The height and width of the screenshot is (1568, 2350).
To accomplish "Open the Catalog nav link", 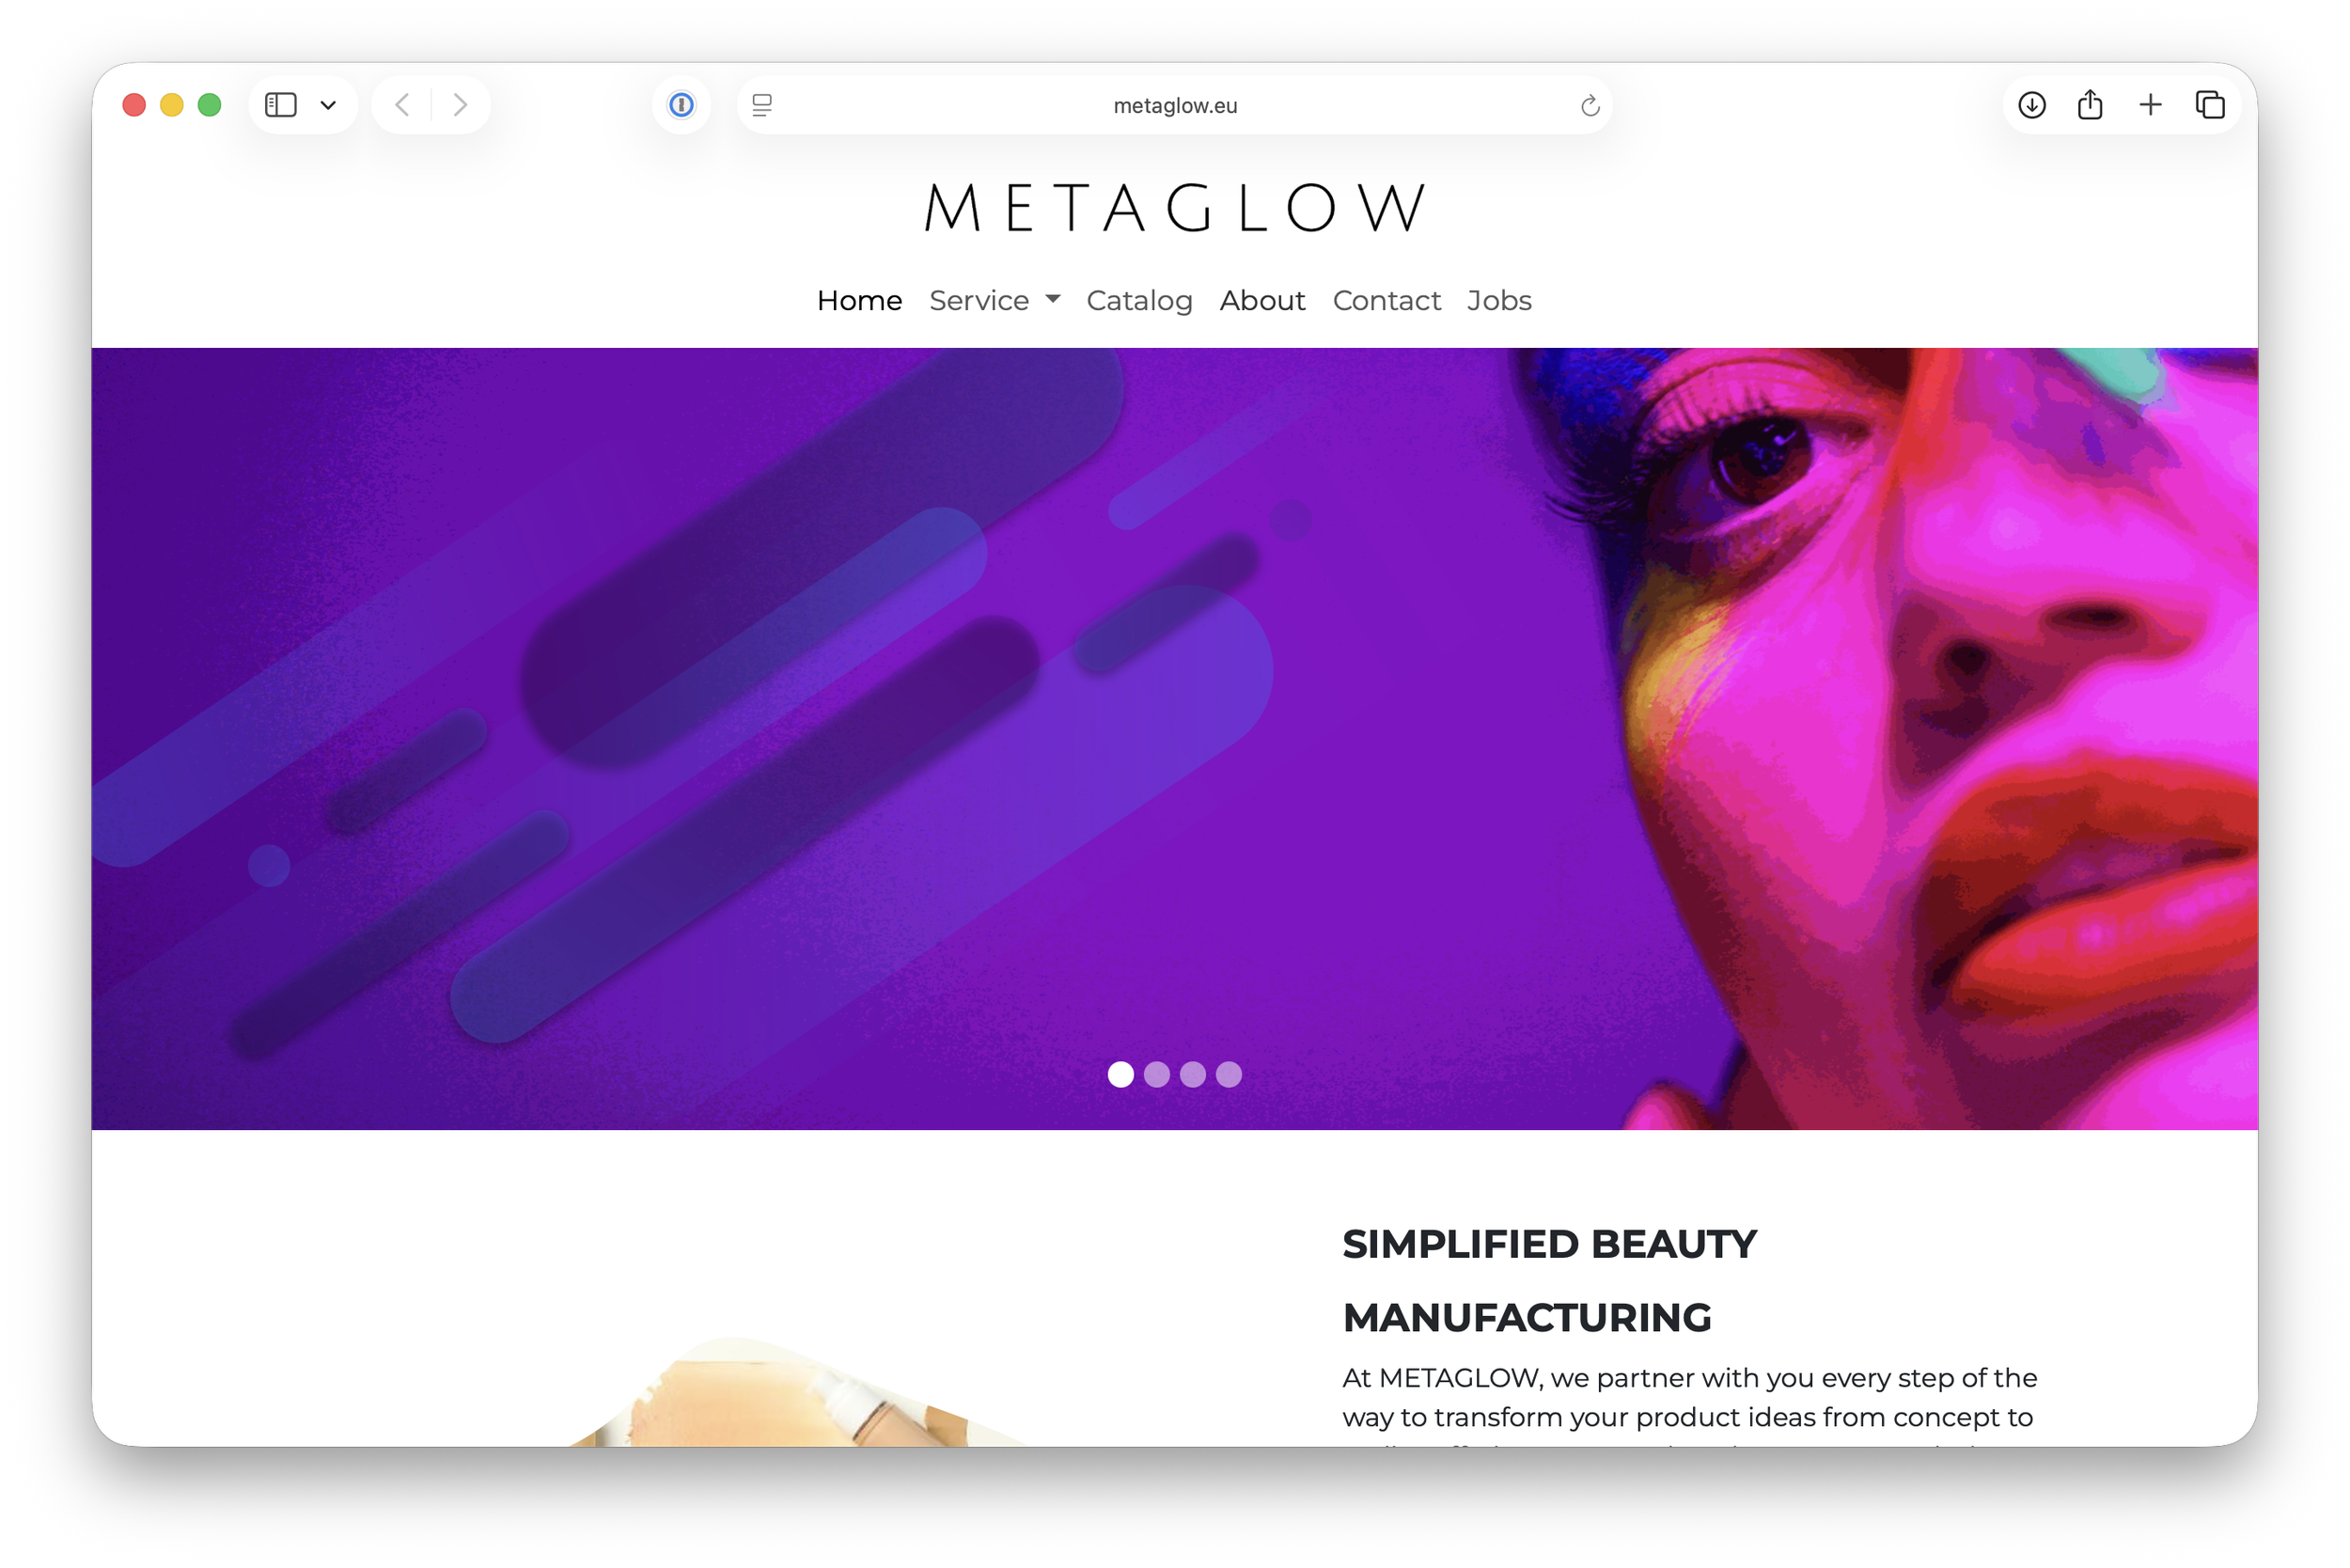I will click(1139, 300).
